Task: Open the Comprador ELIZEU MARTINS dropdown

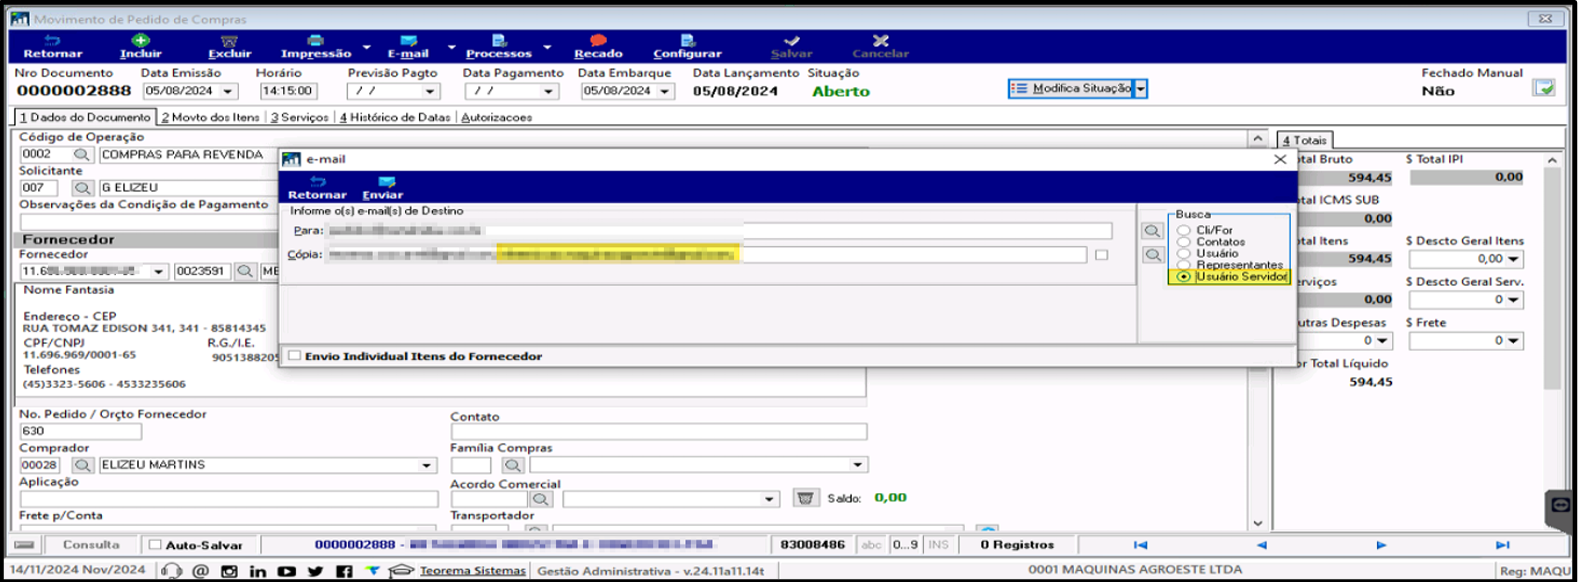Action: click(x=427, y=465)
